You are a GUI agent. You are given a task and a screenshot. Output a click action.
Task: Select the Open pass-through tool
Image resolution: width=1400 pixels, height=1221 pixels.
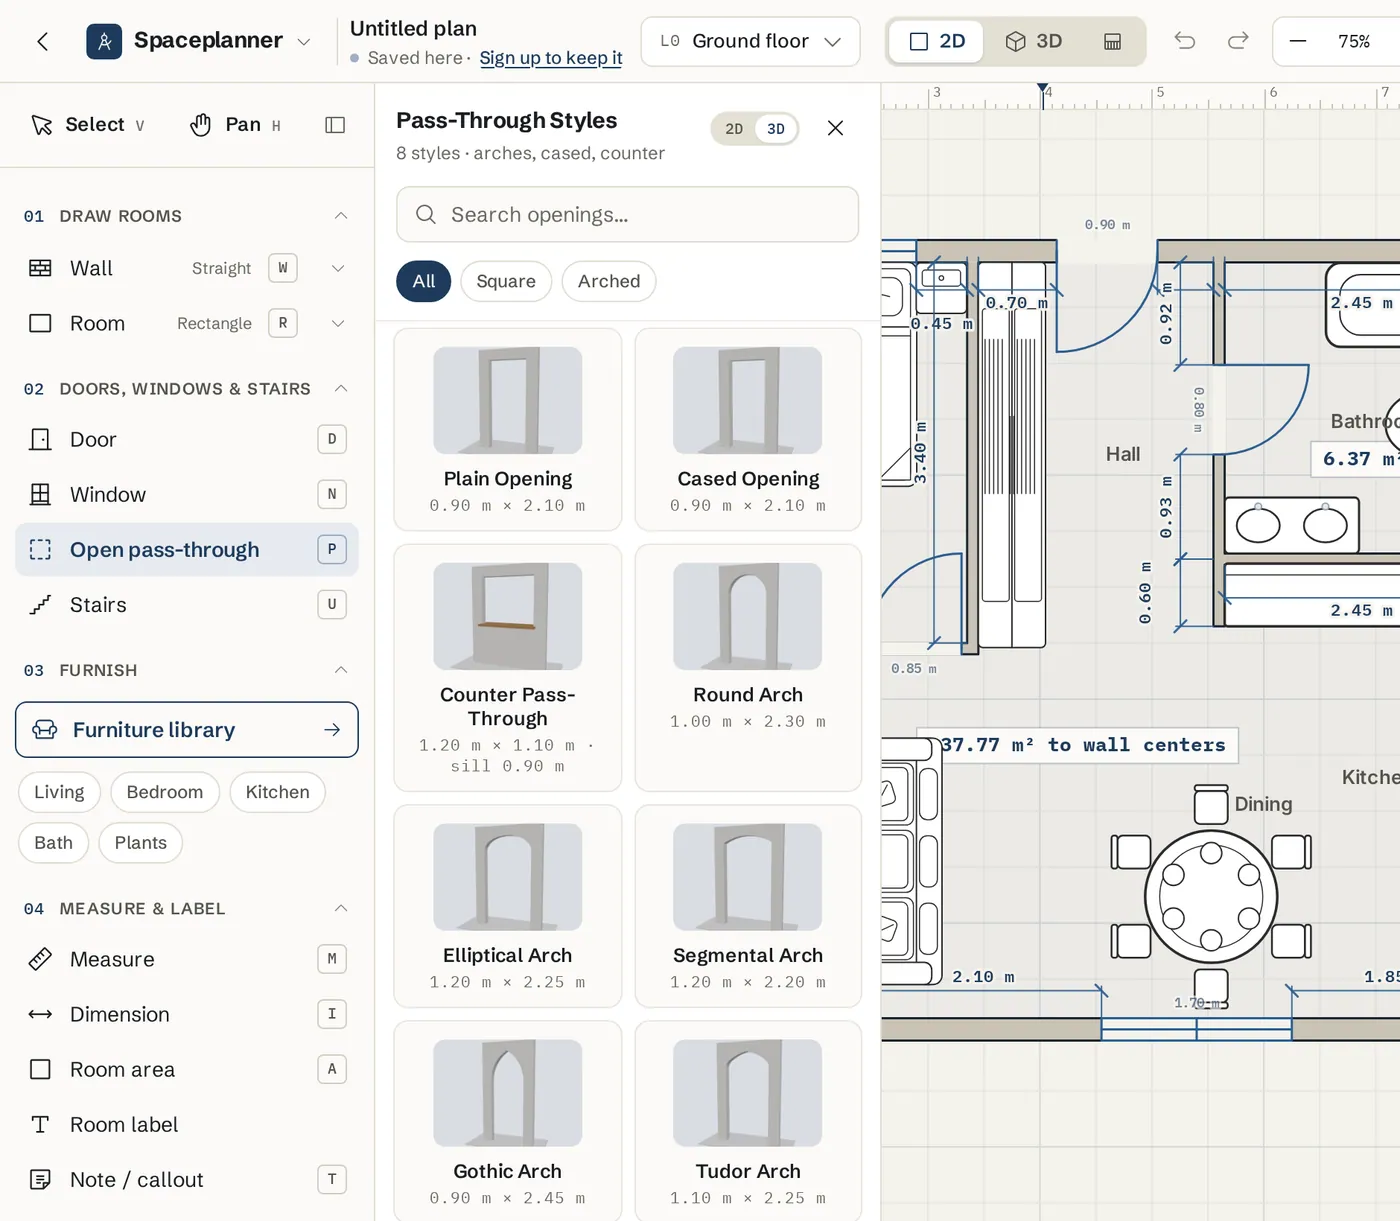pos(187,549)
